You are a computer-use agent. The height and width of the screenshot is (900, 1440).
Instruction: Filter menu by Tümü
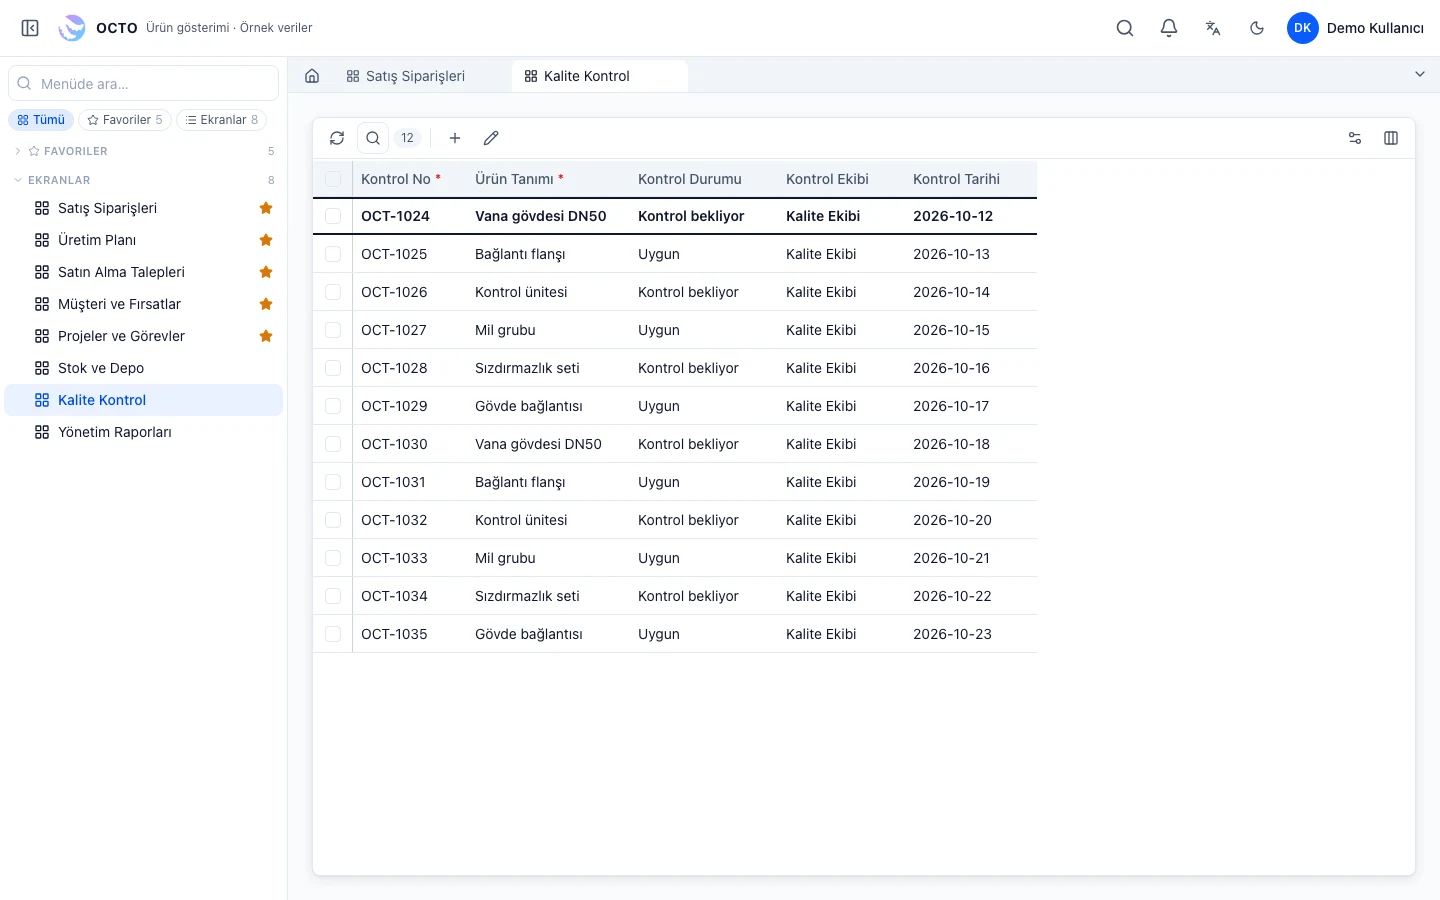[x=41, y=120]
